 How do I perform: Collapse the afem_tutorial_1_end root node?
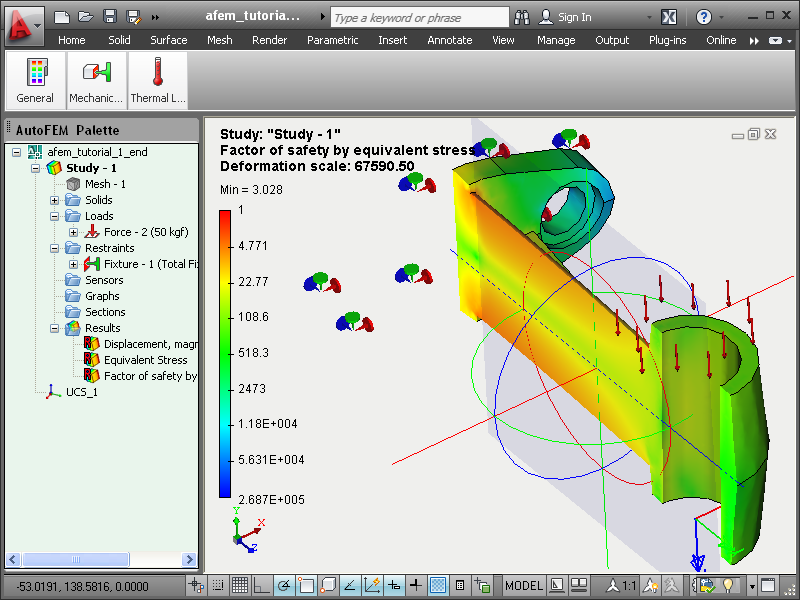[17, 152]
